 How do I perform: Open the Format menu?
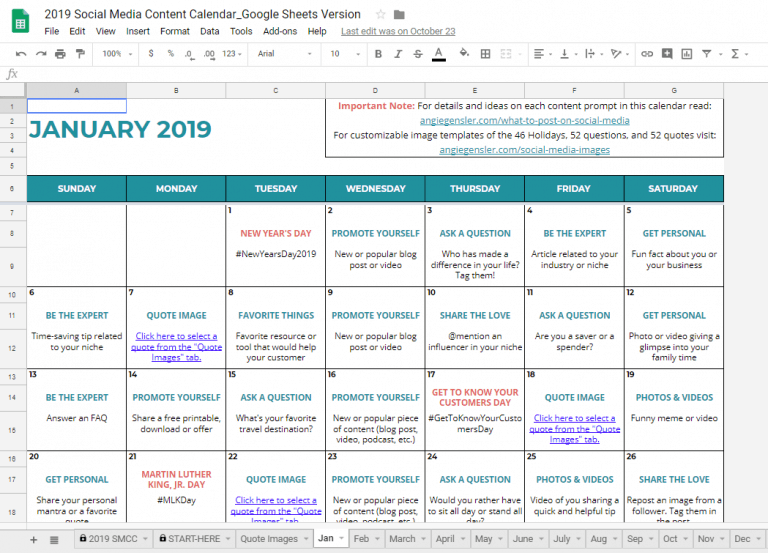point(174,31)
